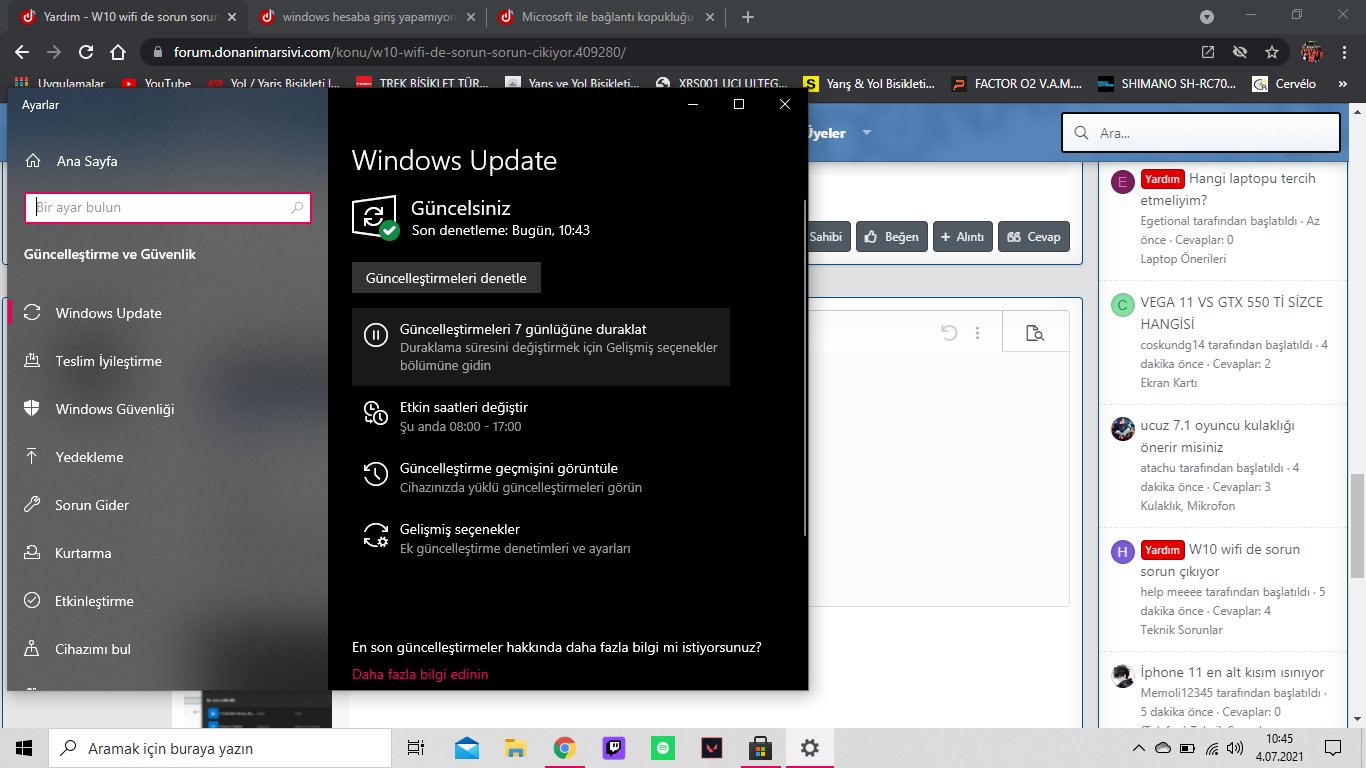This screenshot has height=768, width=1366.
Task: Click the editor undo icon
Action: (x=949, y=333)
